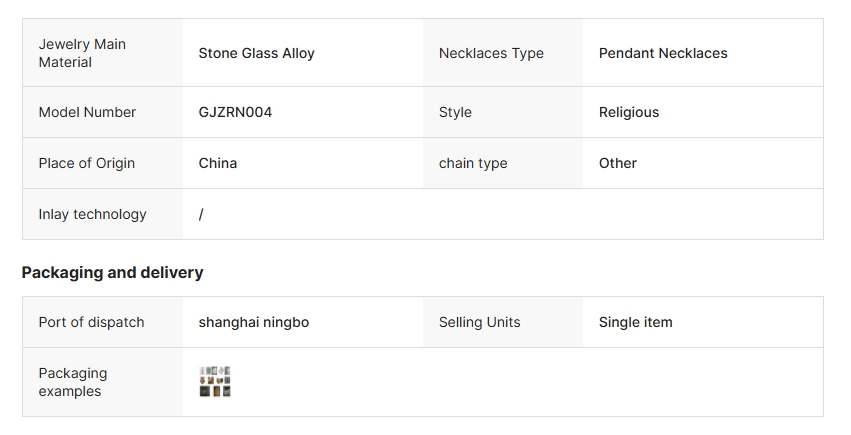Screen dimensions: 851x435
Task: Click the 'Jewelry Main Material' label
Action: (x=82, y=53)
